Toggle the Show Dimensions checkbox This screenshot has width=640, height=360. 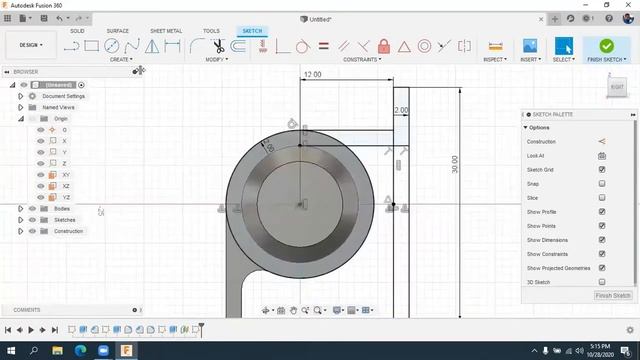(602, 240)
